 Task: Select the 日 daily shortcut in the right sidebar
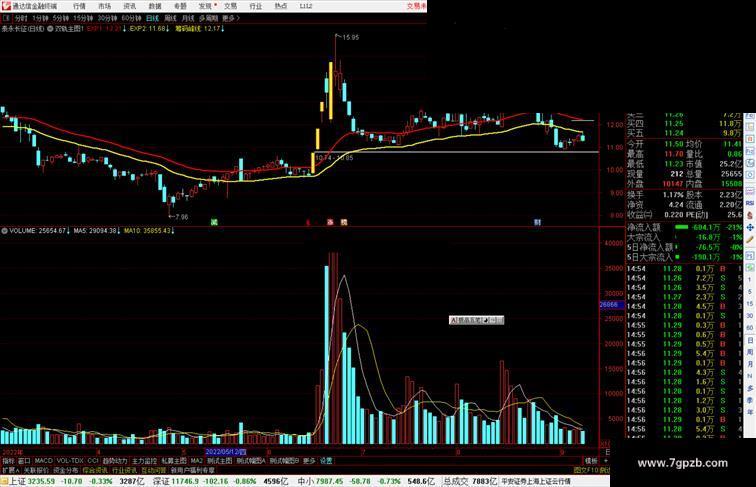[750, 340]
